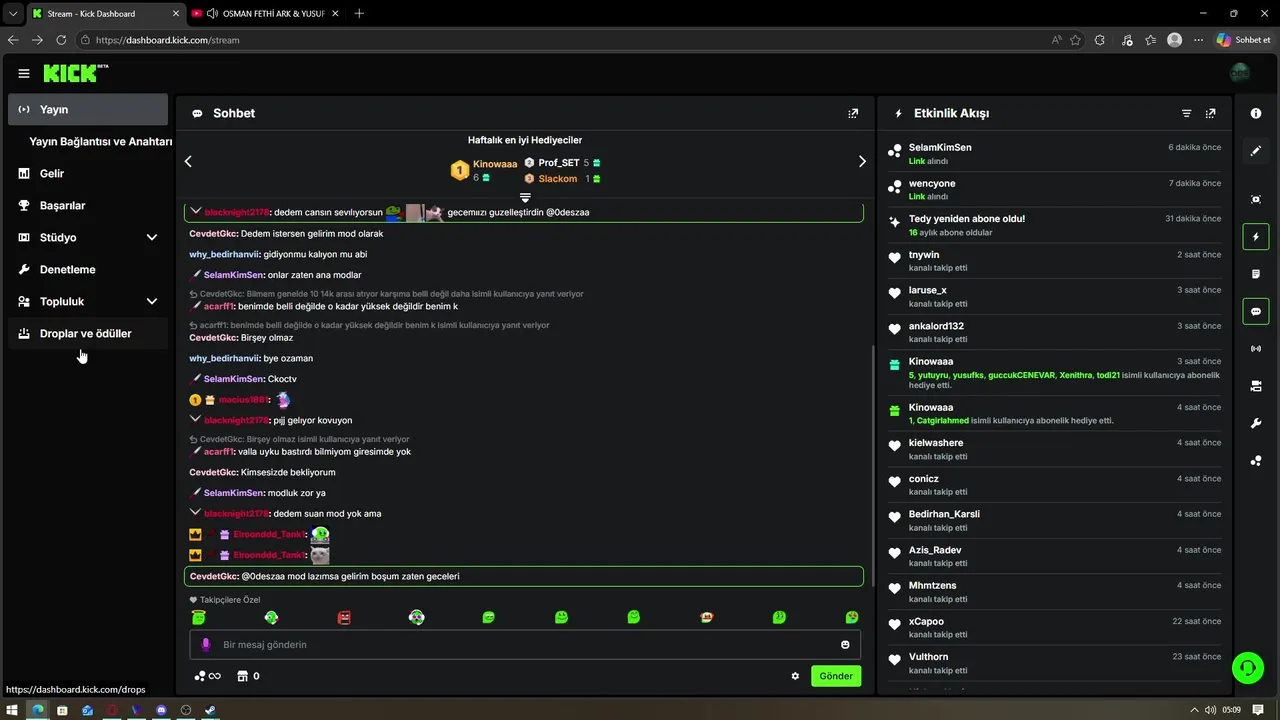Click the pencil edit icon in right sidebar
This screenshot has height=720, width=1280.
coord(1256,151)
